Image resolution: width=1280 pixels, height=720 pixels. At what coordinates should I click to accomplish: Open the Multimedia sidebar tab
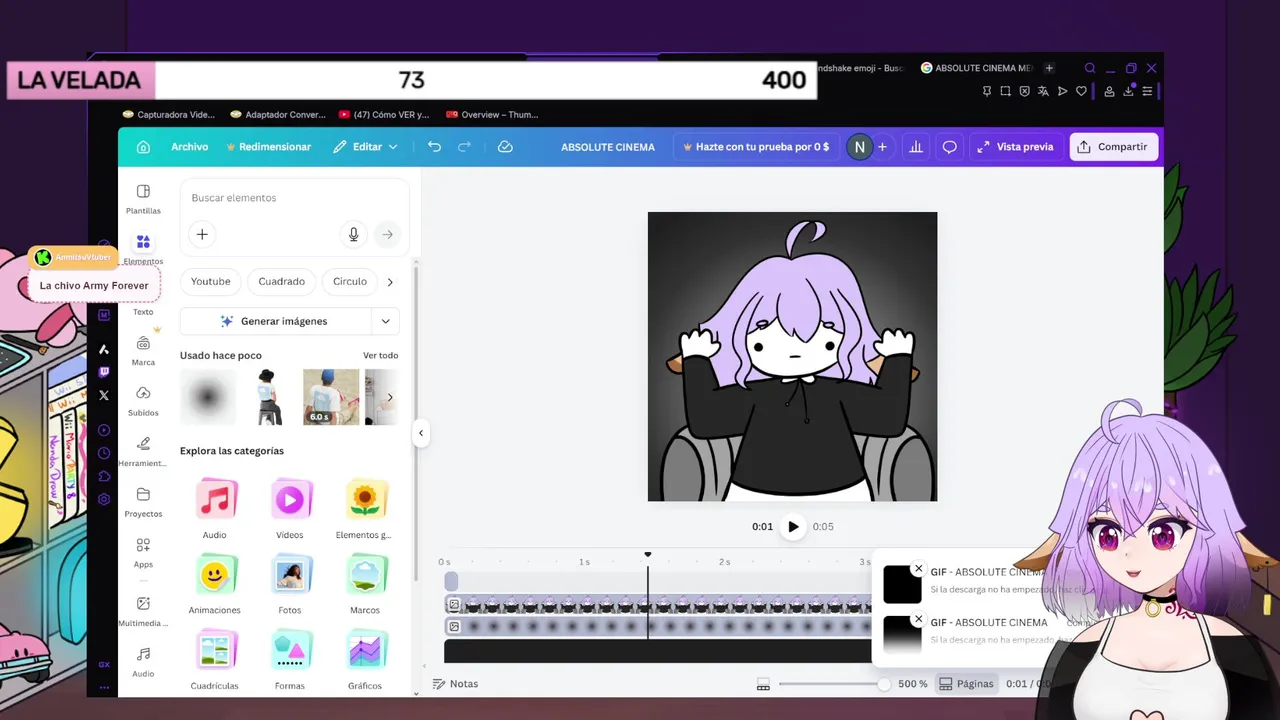click(x=143, y=611)
